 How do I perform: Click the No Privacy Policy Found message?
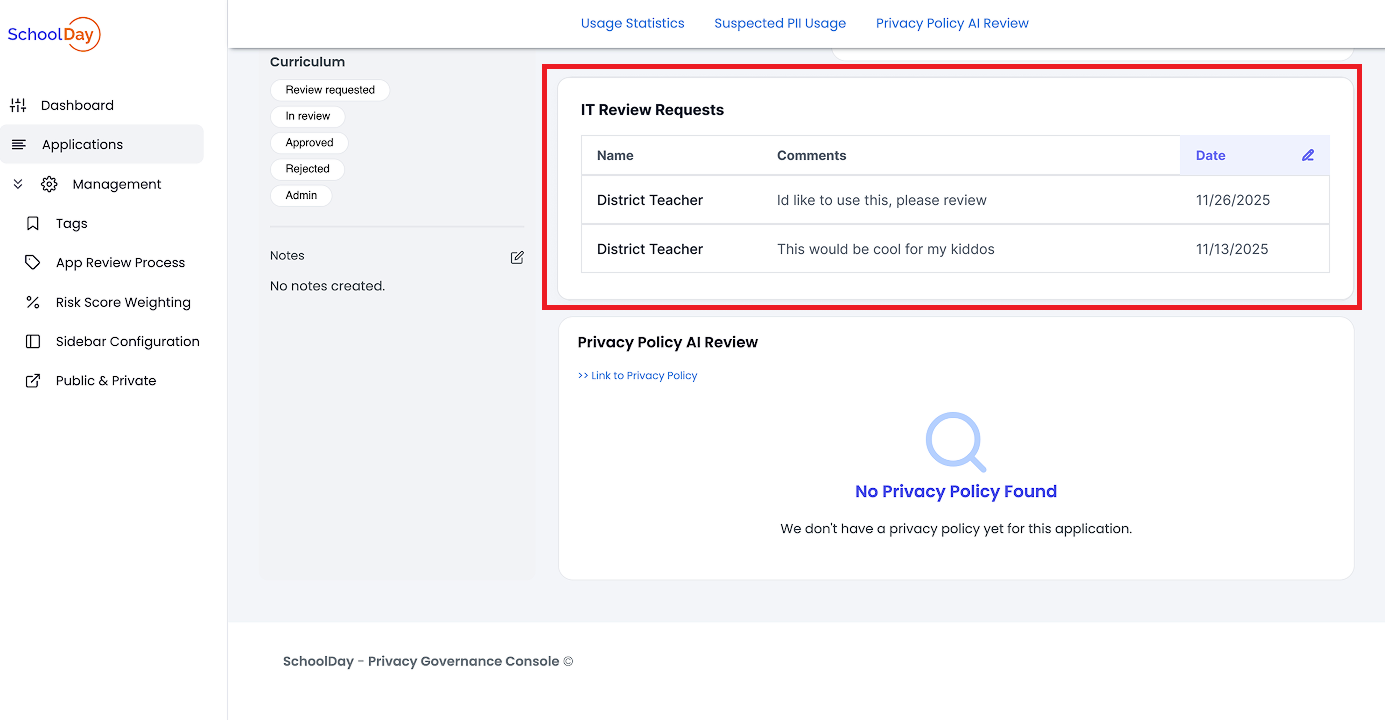coord(956,491)
